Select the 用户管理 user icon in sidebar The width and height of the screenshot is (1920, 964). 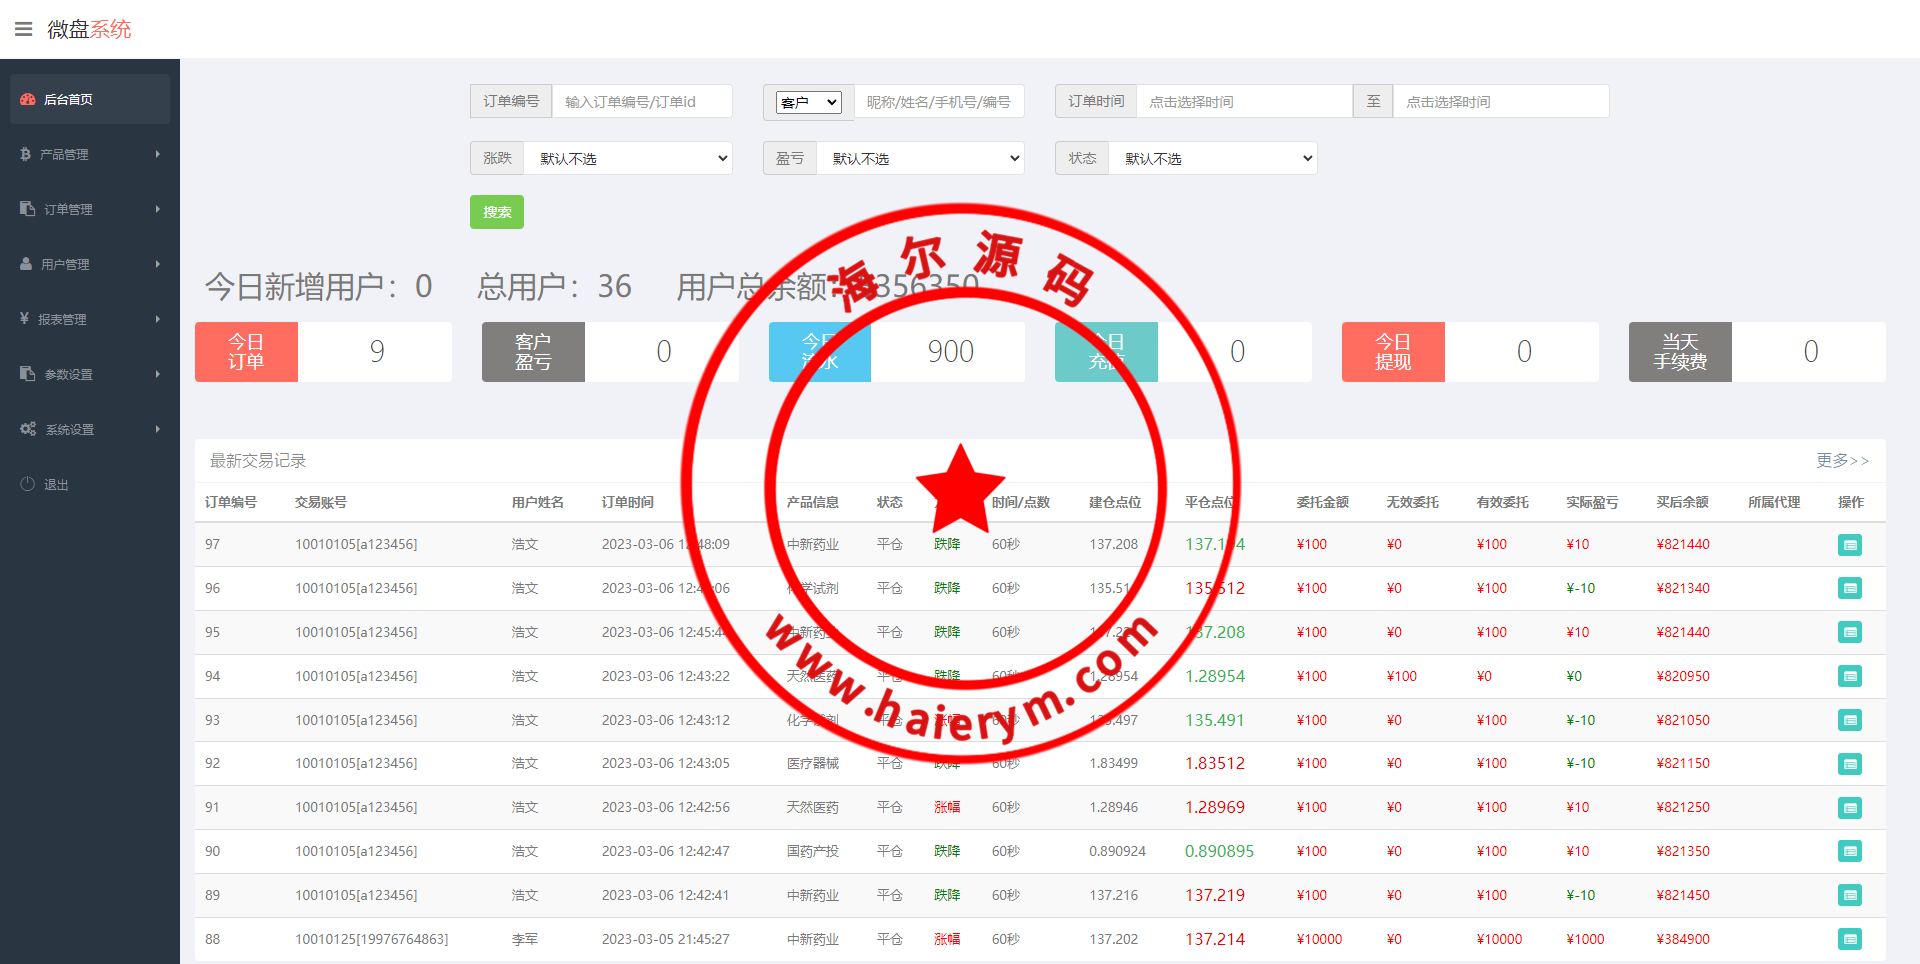coord(24,264)
